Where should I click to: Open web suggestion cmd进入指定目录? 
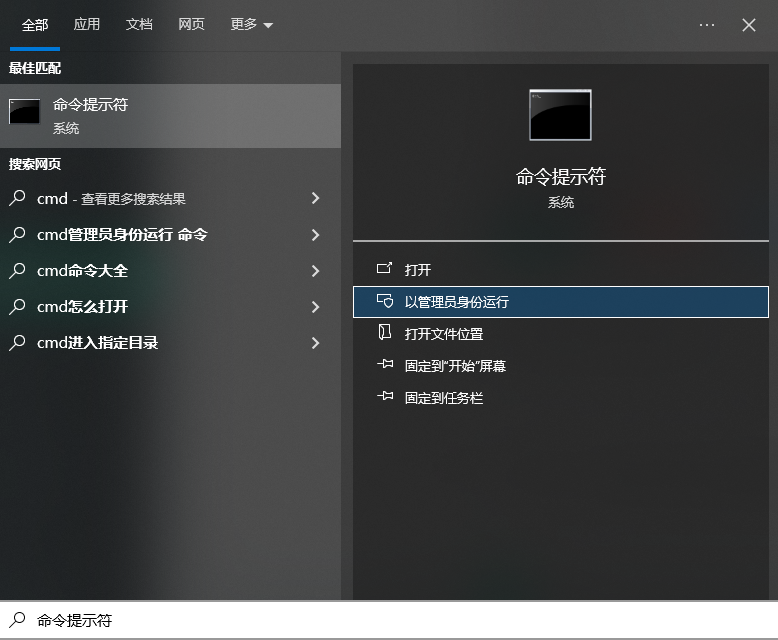pos(170,343)
